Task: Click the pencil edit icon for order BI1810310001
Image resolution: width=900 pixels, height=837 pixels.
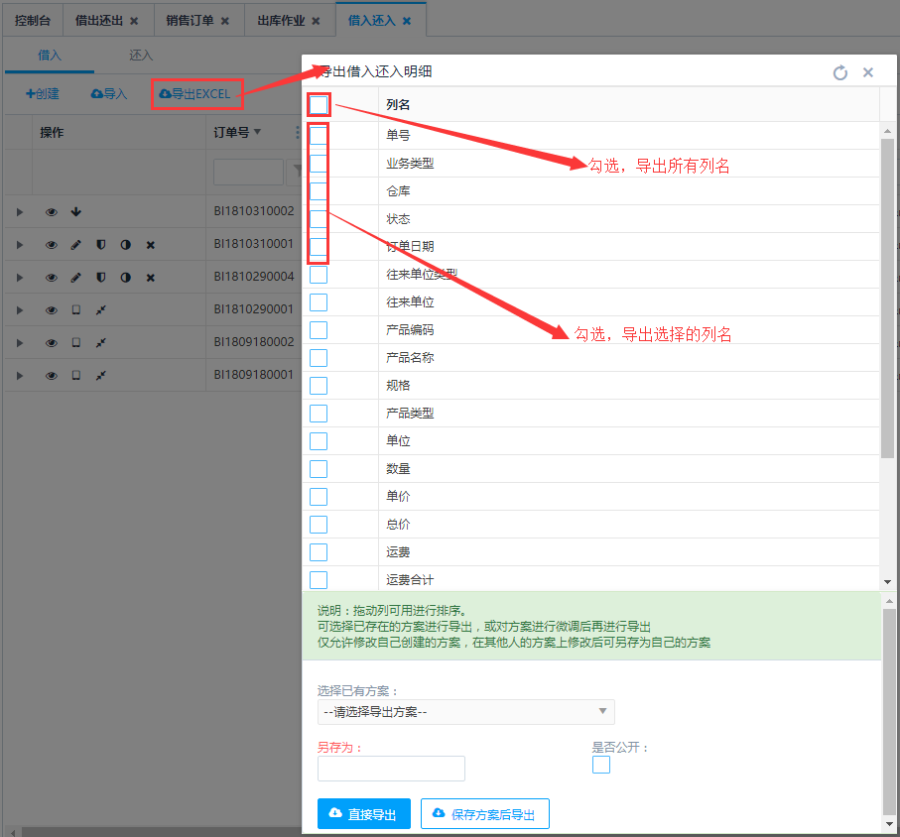Action: click(76, 245)
